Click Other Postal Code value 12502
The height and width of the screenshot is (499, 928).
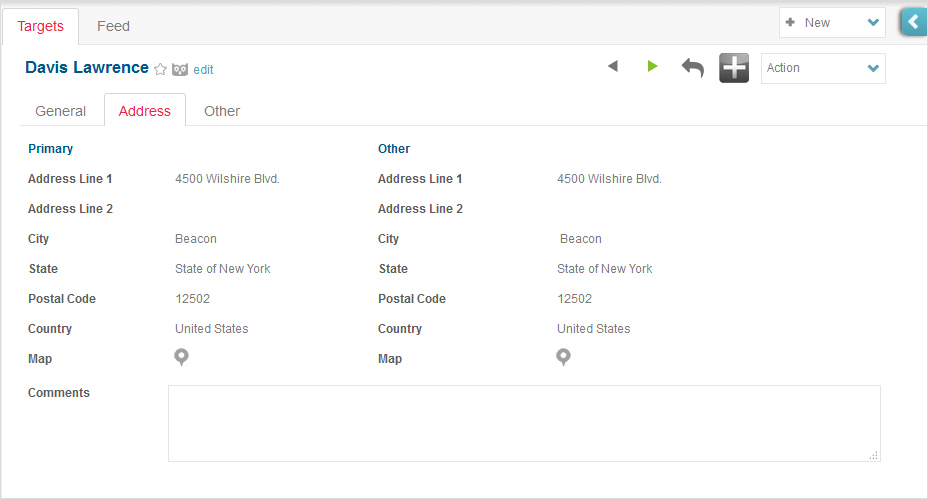click(x=574, y=299)
